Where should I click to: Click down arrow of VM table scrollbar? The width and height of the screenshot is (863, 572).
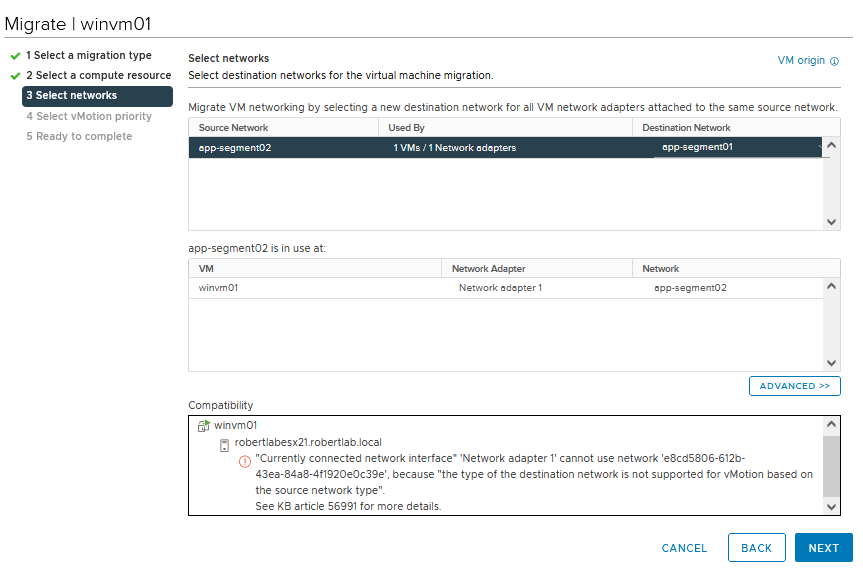point(832,363)
